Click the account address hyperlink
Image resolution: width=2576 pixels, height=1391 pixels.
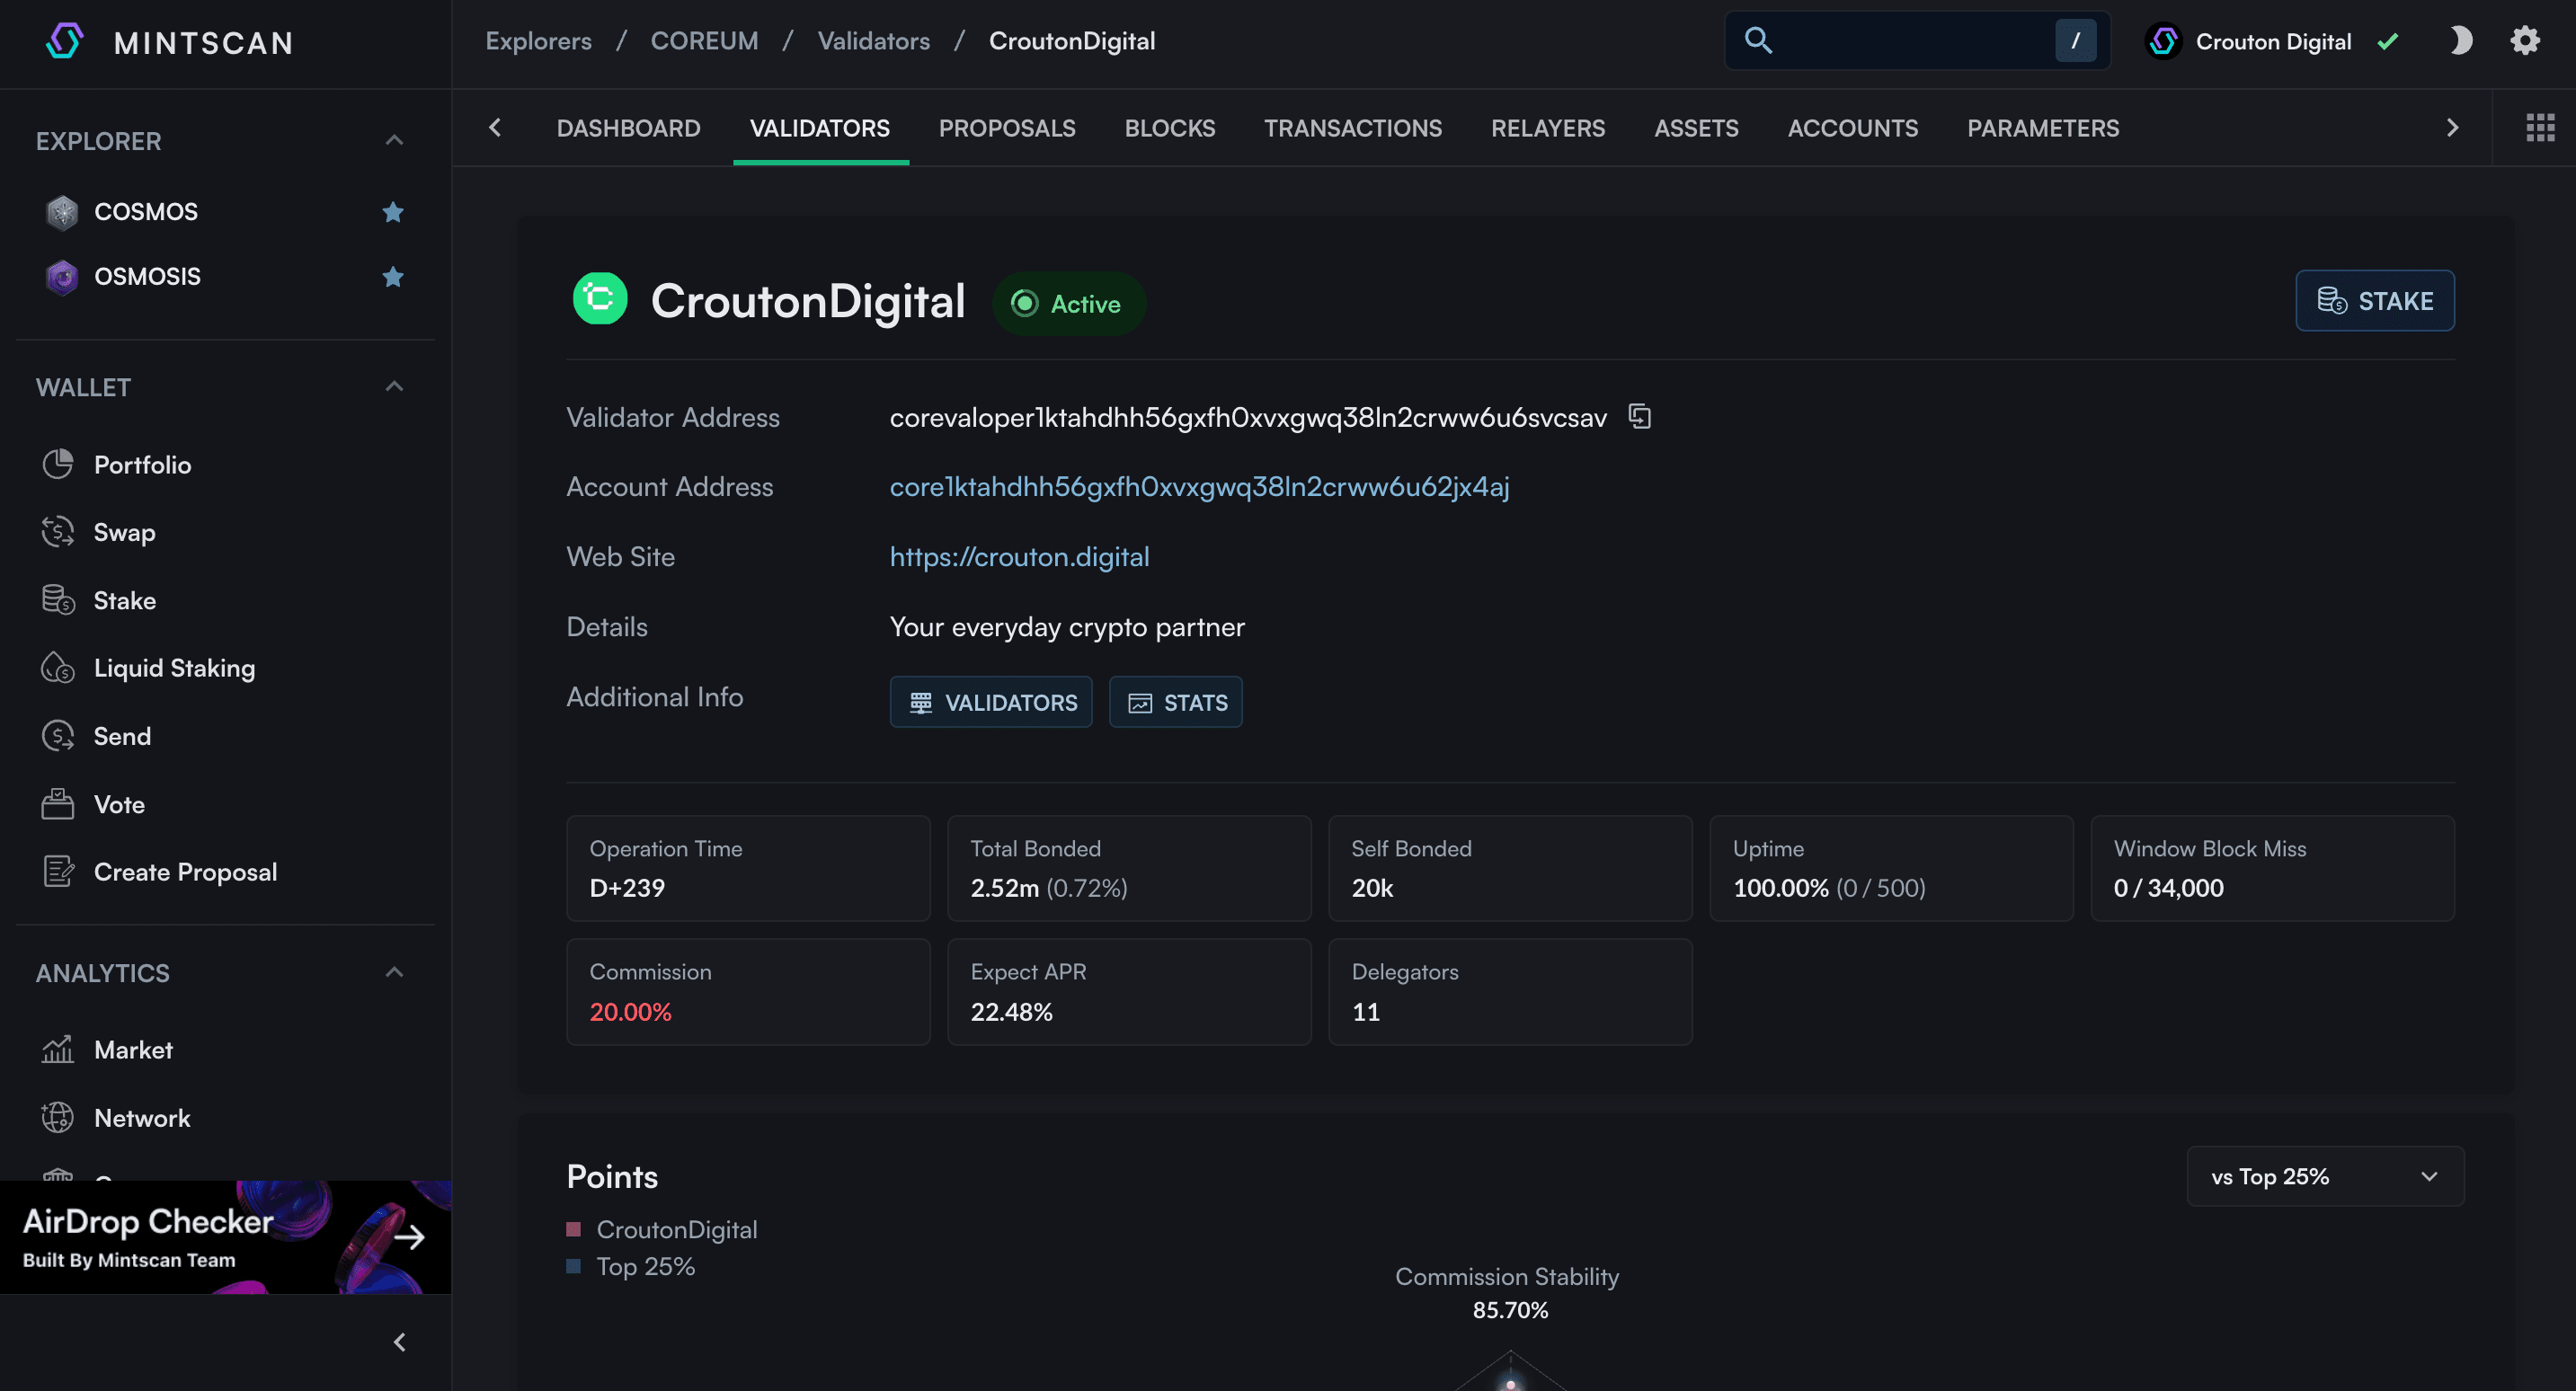[x=1199, y=485]
